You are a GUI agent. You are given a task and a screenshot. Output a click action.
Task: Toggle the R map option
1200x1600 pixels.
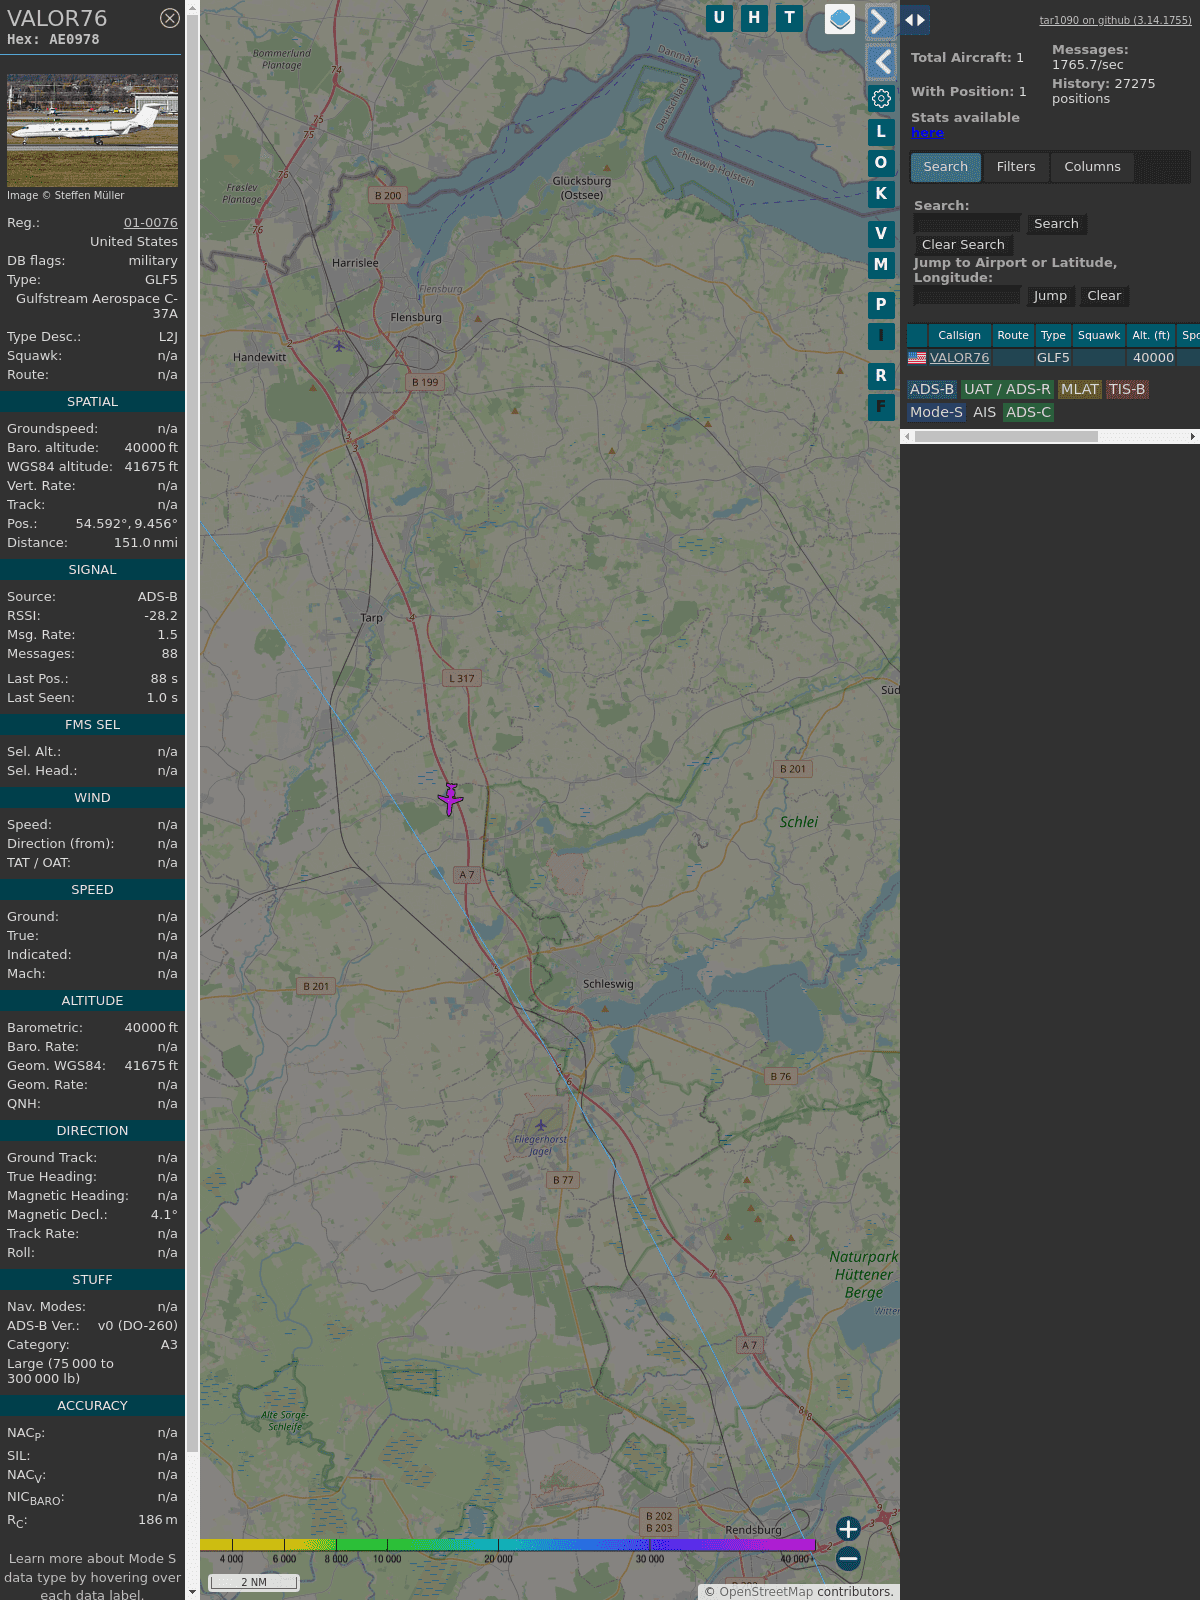pyautogui.click(x=881, y=376)
